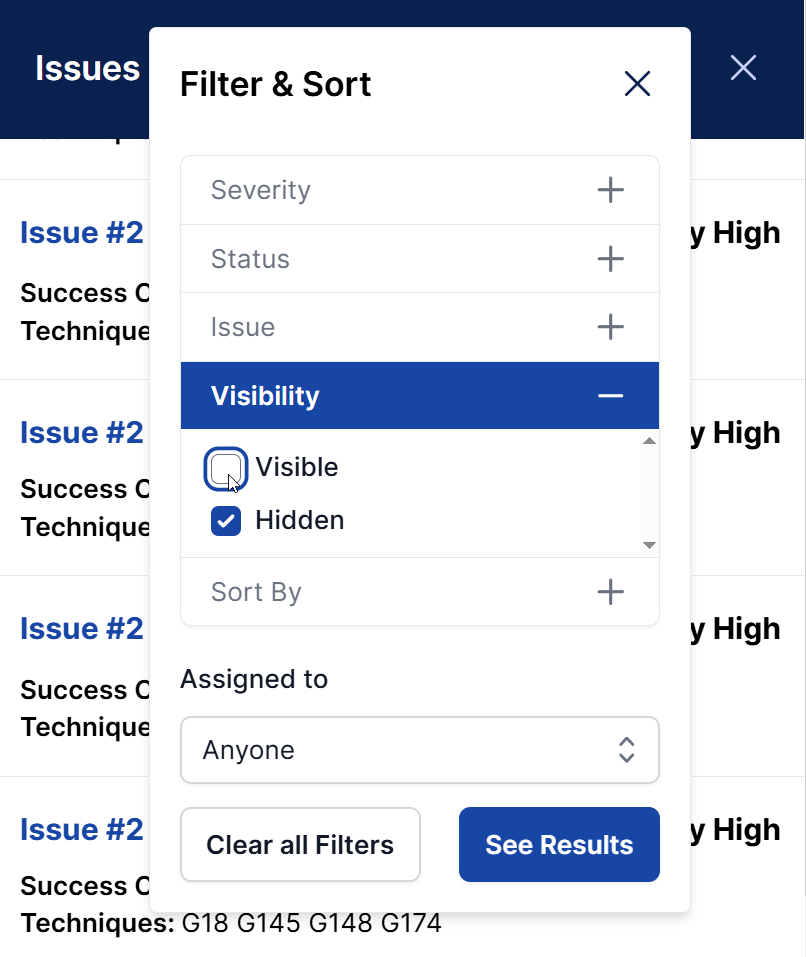Image resolution: width=806 pixels, height=957 pixels.
Task: Open the Assigned to Anyone dropdown
Action: (x=419, y=750)
